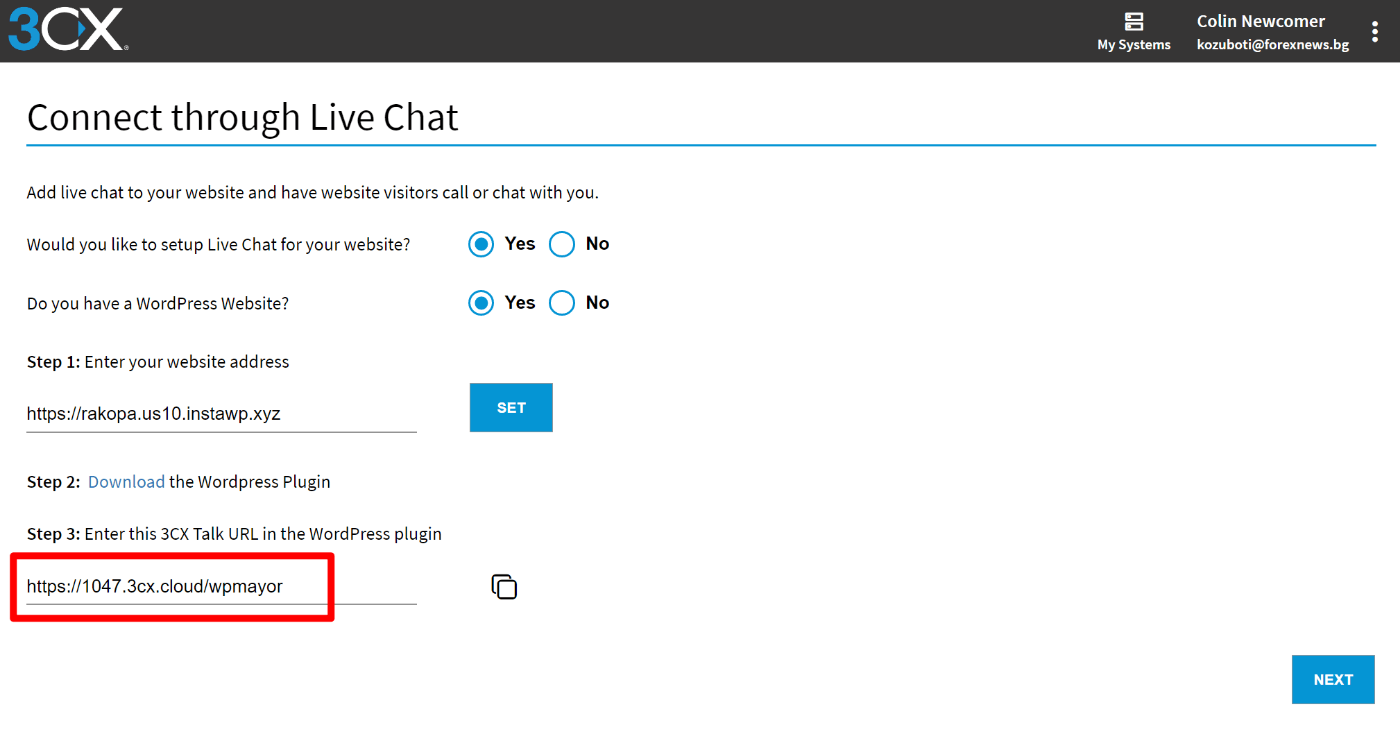1400x754 pixels.
Task: Click the Connect through Live Chat heading
Action: pos(242,117)
